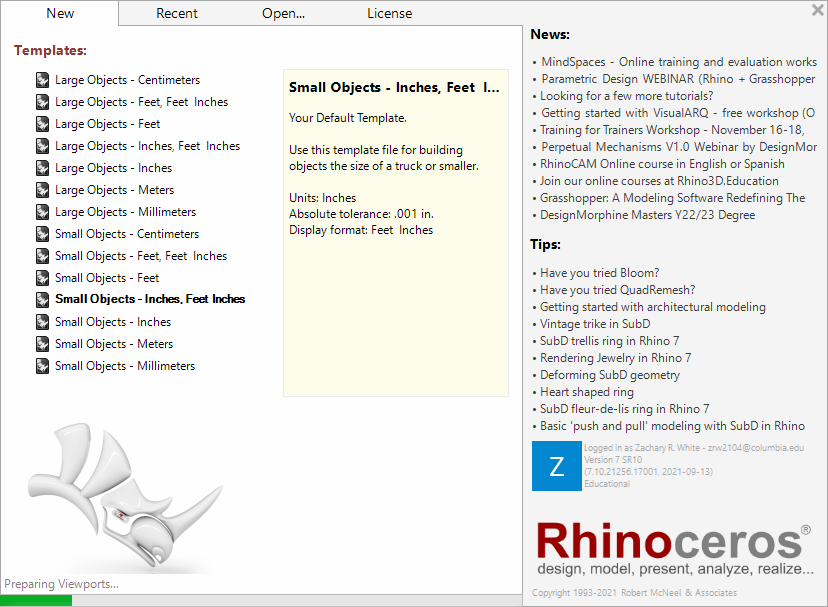Open the Have you tried Bloom? tip

pyautogui.click(x=599, y=273)
